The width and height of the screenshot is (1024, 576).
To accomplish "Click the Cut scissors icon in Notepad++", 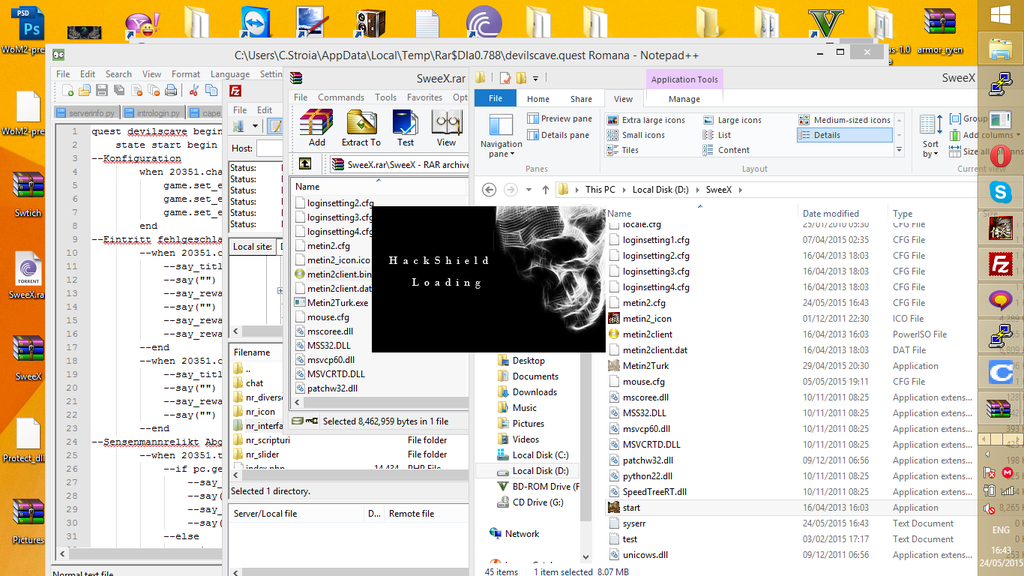I will click(194, 91).
